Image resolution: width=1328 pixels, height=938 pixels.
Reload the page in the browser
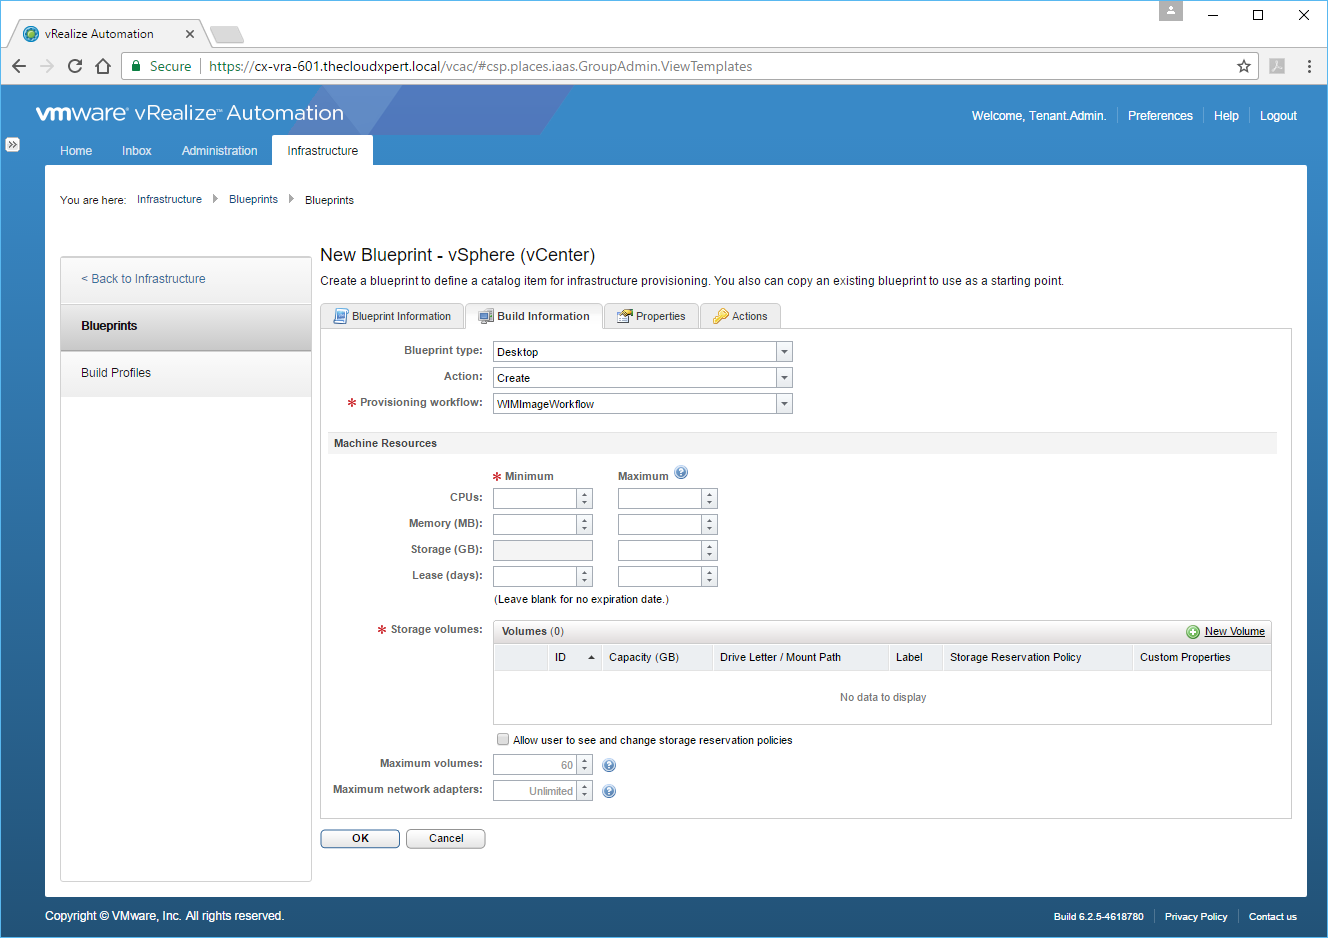tap(75, 67)
